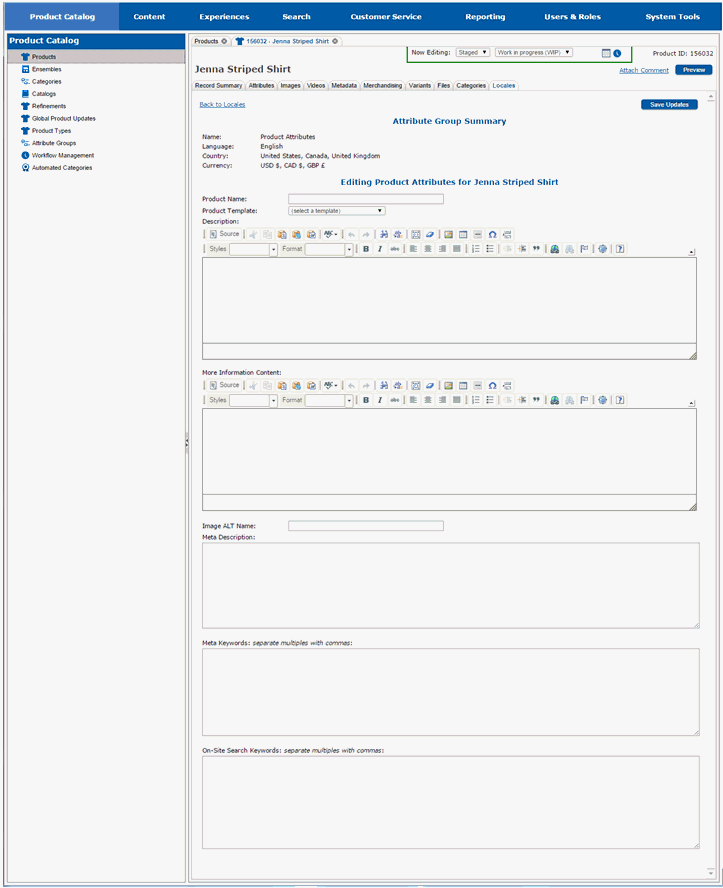Close the 156032 Jenna Striped Shirt tab
This screenshot has height=888, width=723.
pyautogui.click(x=335, y=41)
